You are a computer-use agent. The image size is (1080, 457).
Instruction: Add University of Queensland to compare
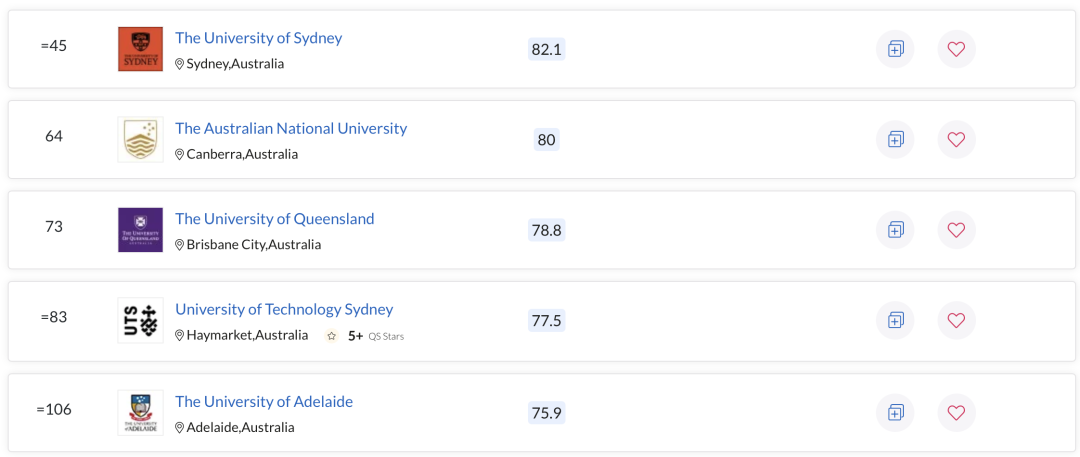point(895,230)
